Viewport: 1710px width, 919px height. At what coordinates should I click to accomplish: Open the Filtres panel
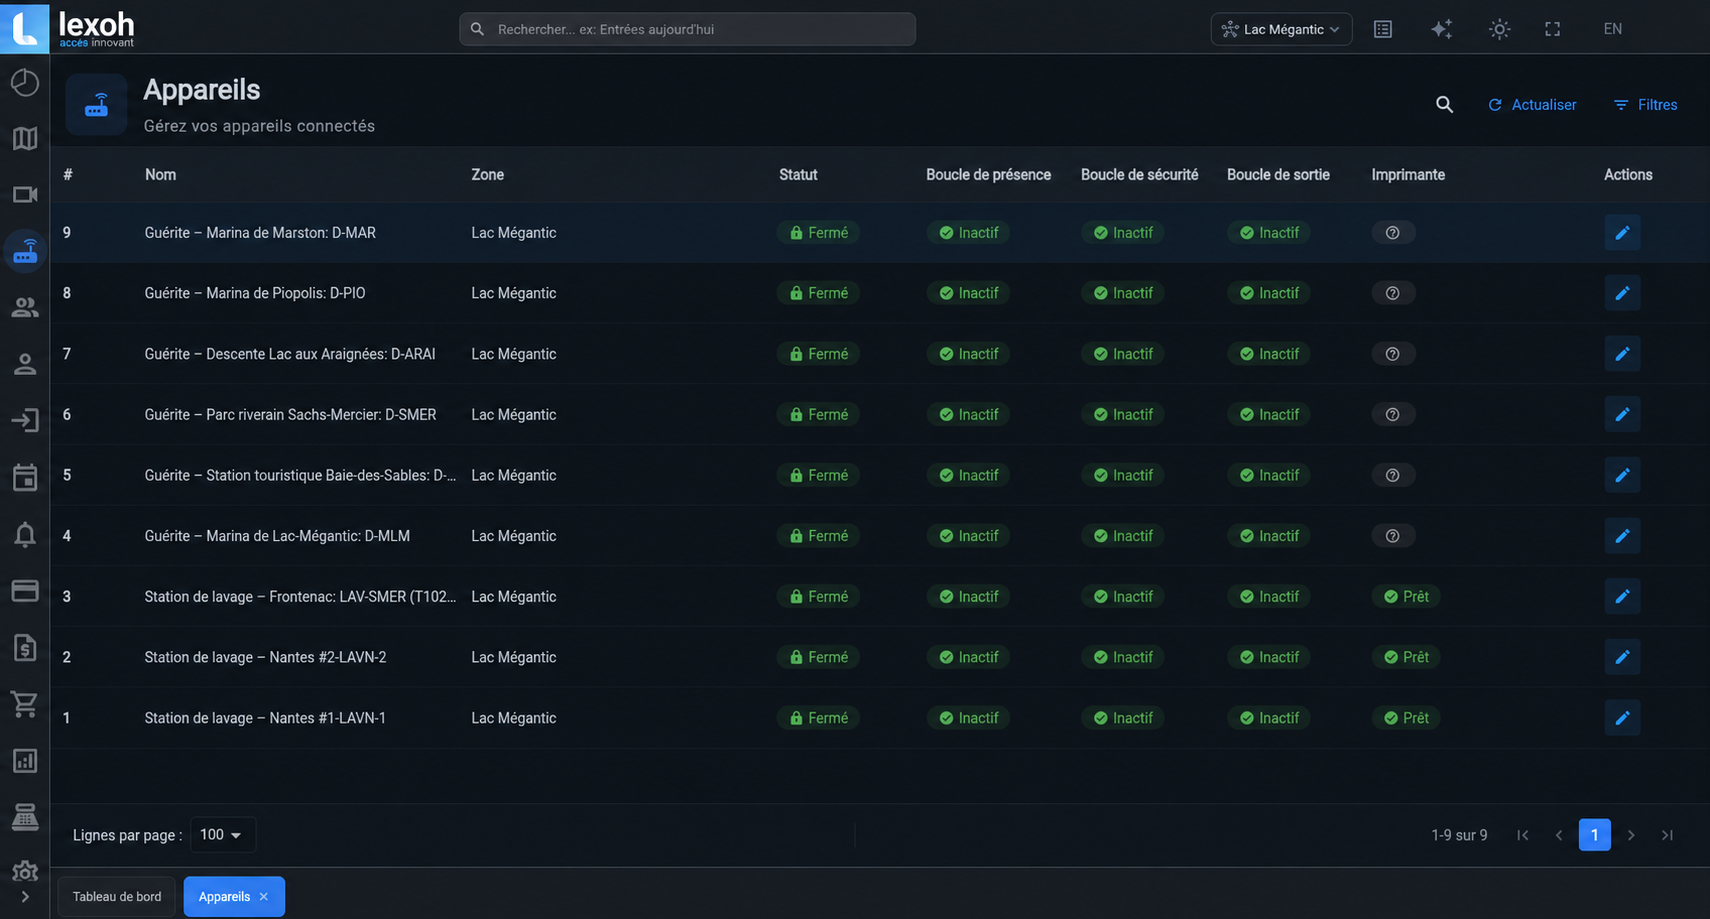1646,105
